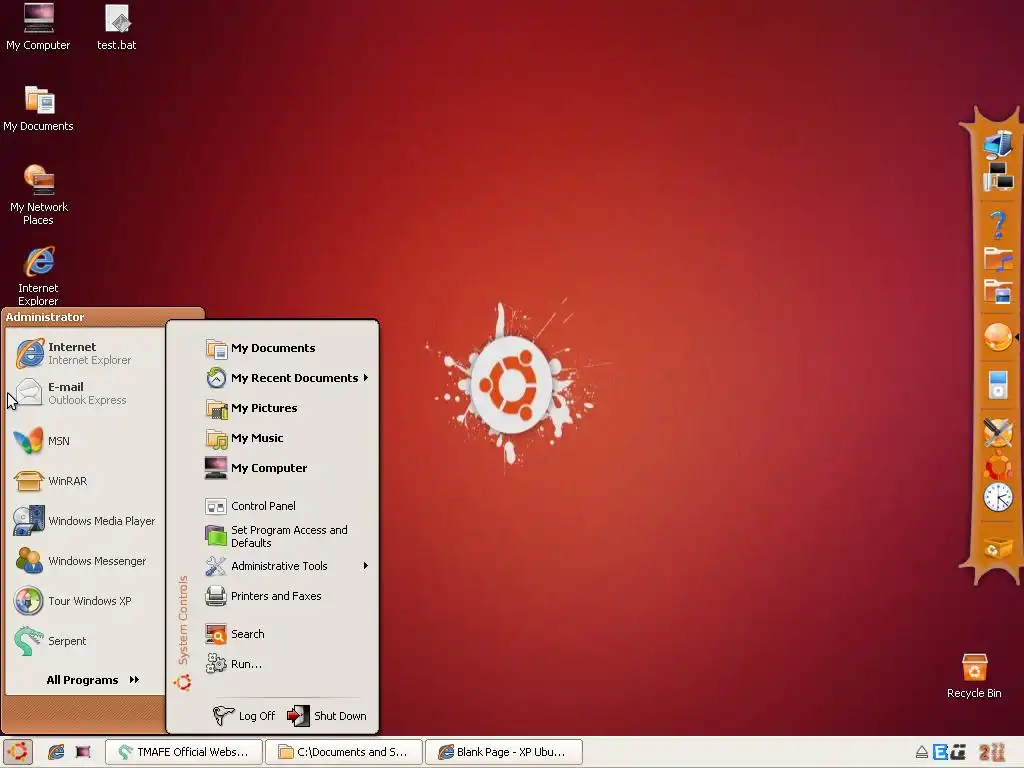Click the Log Off button
The height and width of the screenshot is (768, 1024).
245,716
